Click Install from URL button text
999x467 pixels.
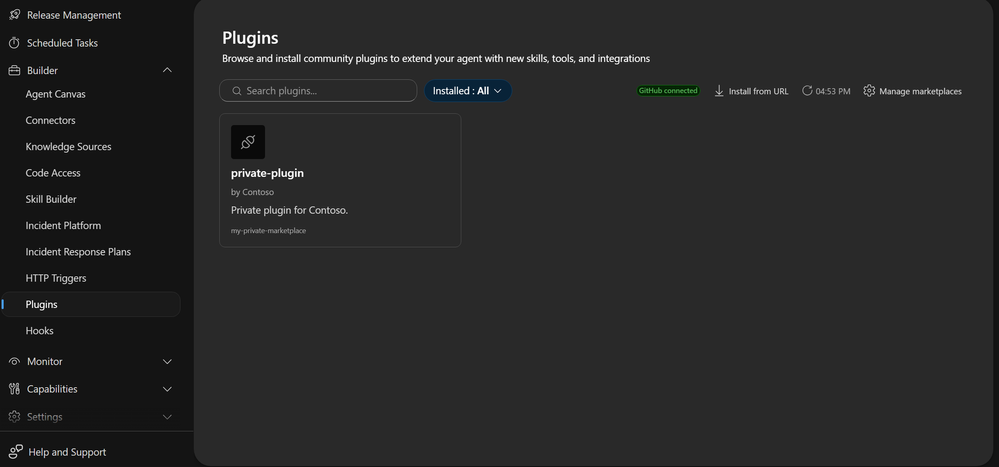[758, 91]
